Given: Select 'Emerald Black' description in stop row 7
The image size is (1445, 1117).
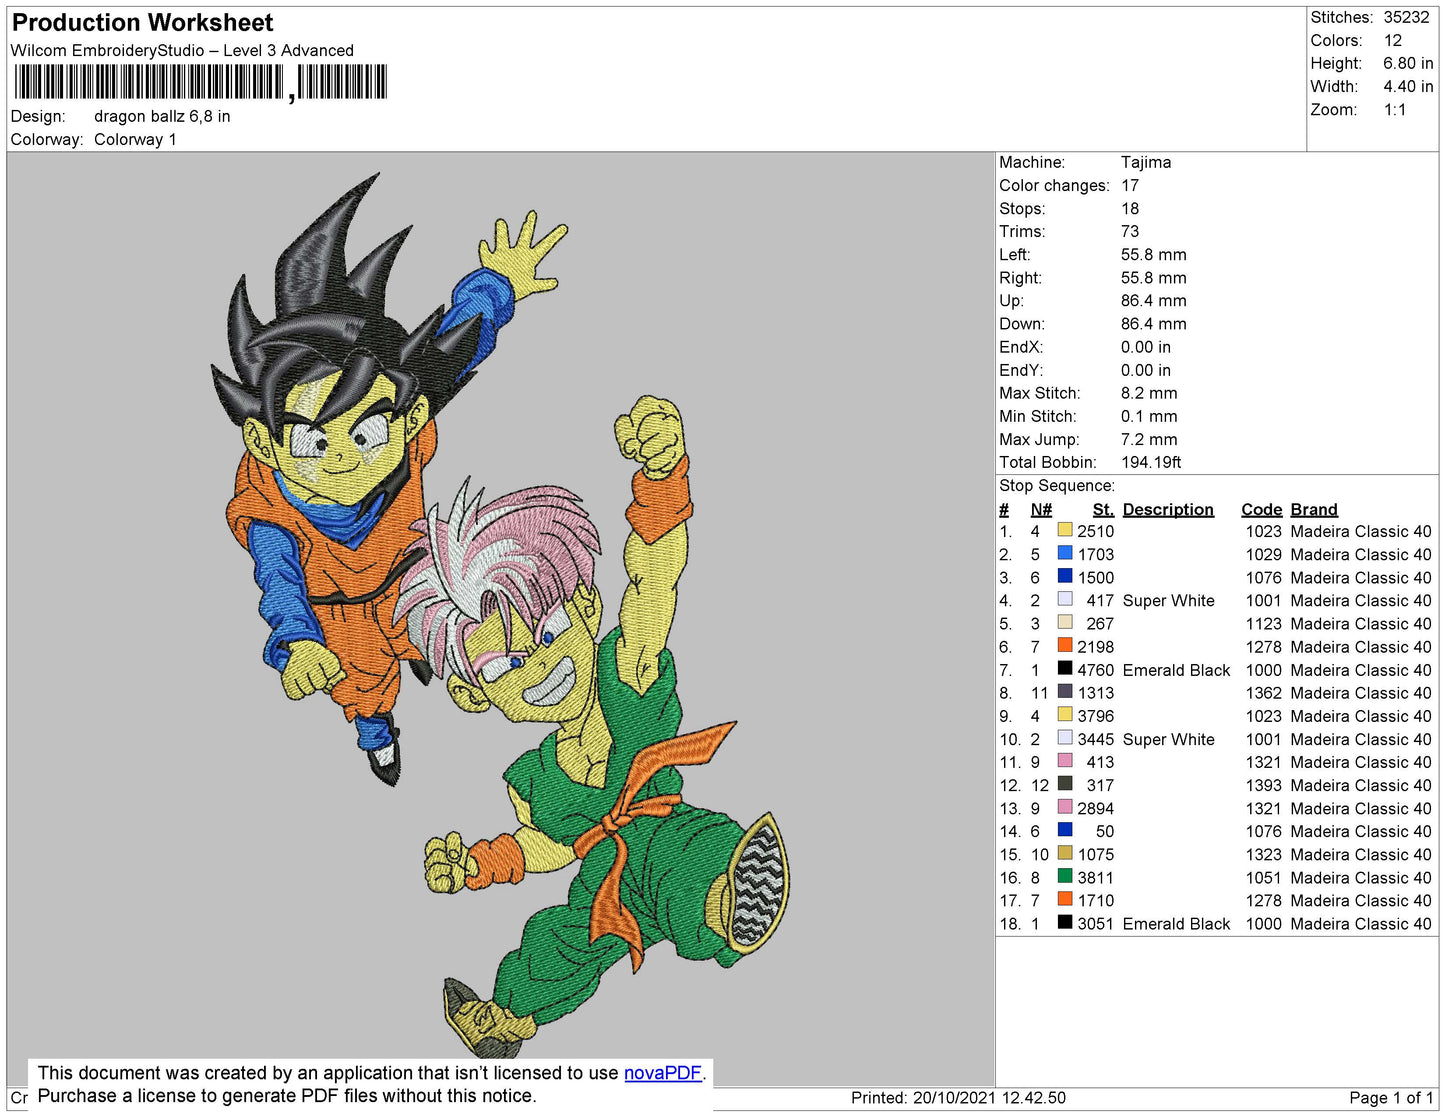Looking at the screenshot, I should click(1176, 670).
